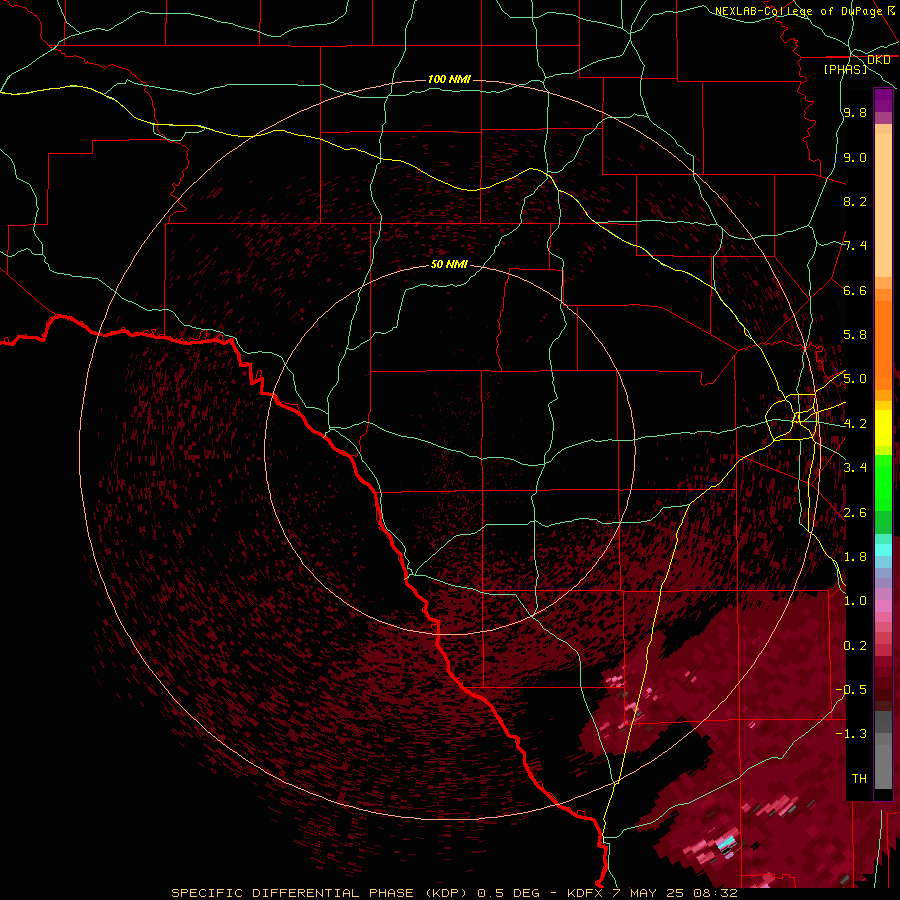Pick the cyan segment of the color bar
900x900 pixels.
click(883, 550)
